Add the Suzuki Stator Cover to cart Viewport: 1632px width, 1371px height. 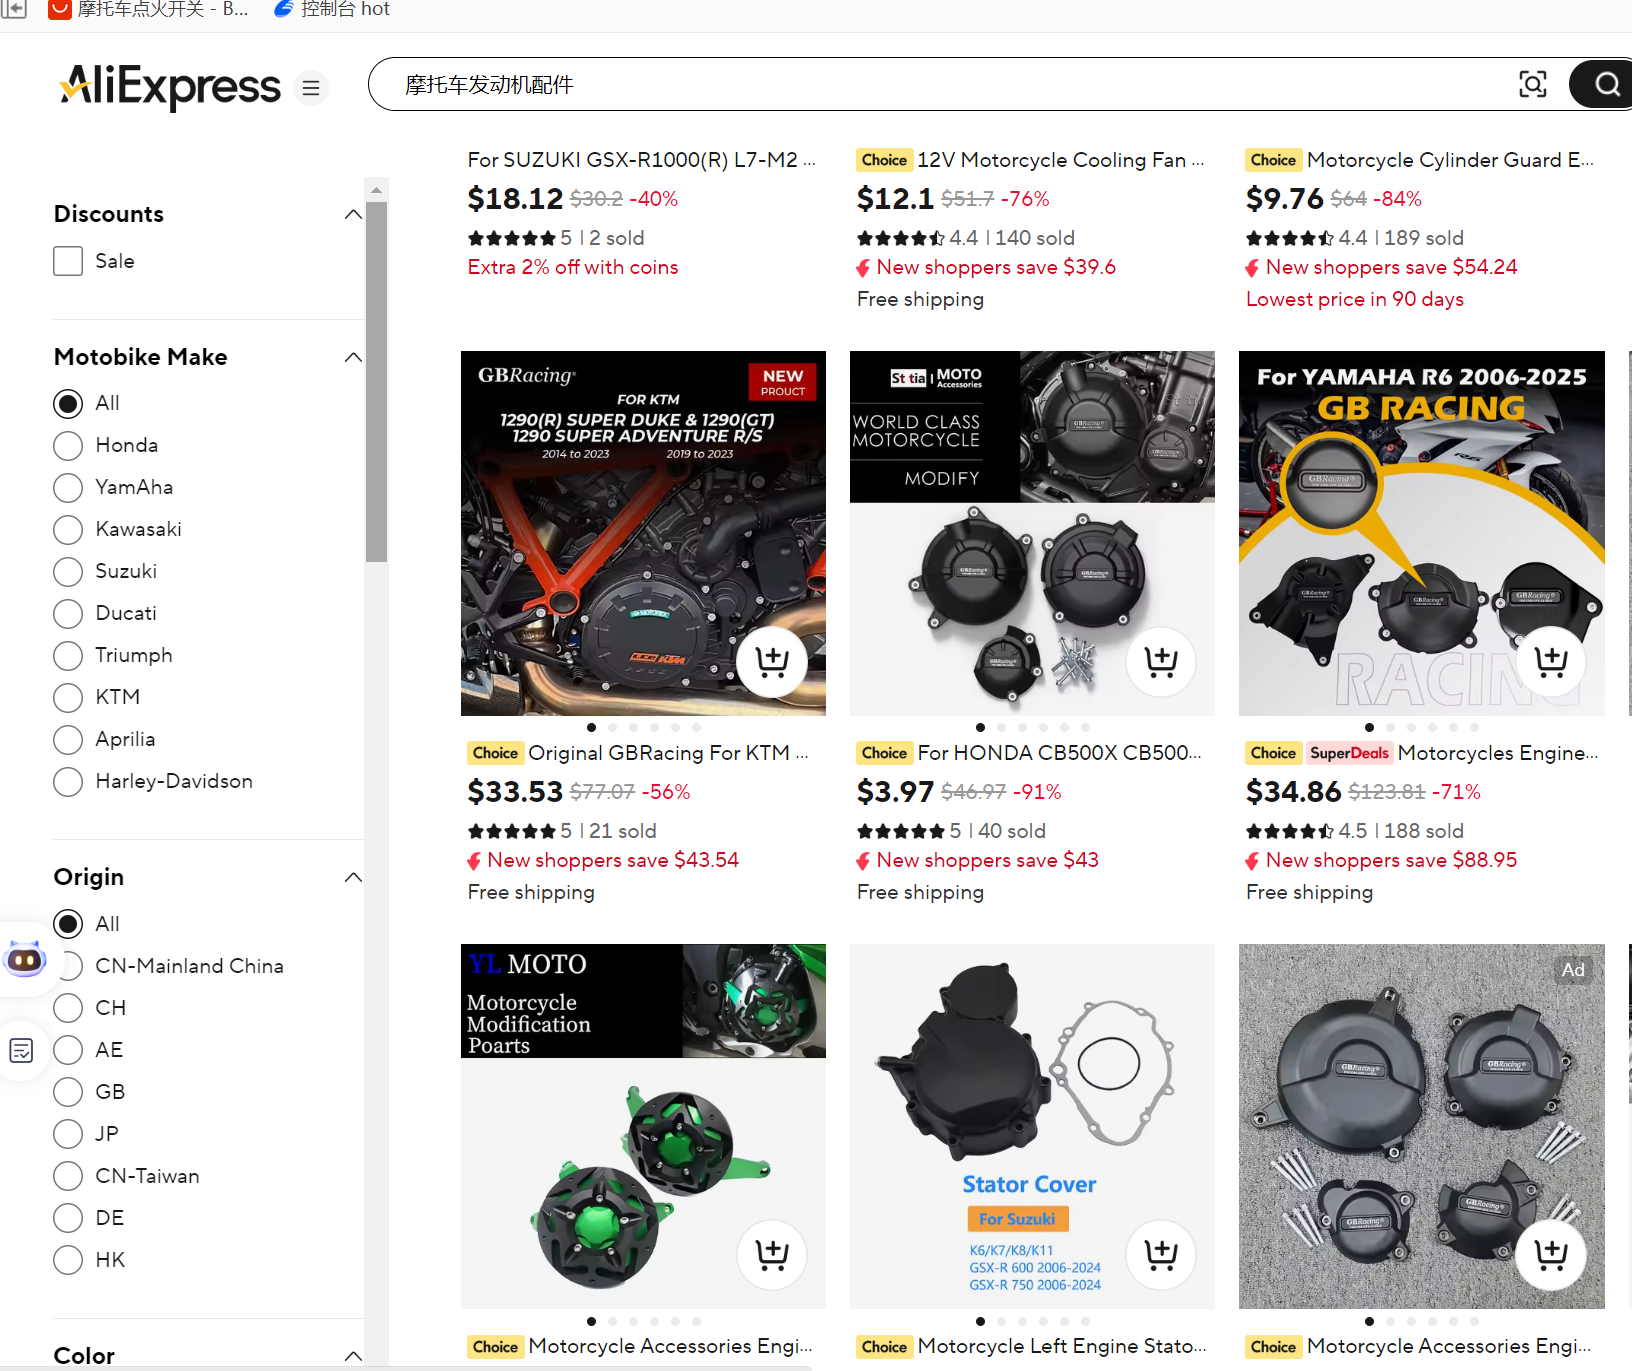pos(1161,1254)
